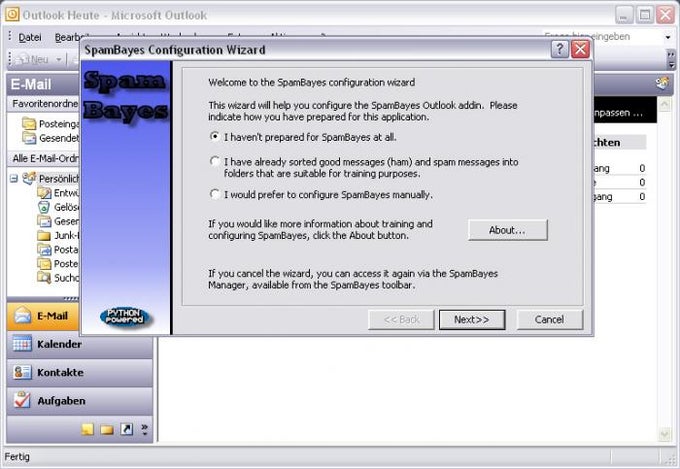
Task: Cancel the SpamBayes wizard
Action: (x=549, y=320)
